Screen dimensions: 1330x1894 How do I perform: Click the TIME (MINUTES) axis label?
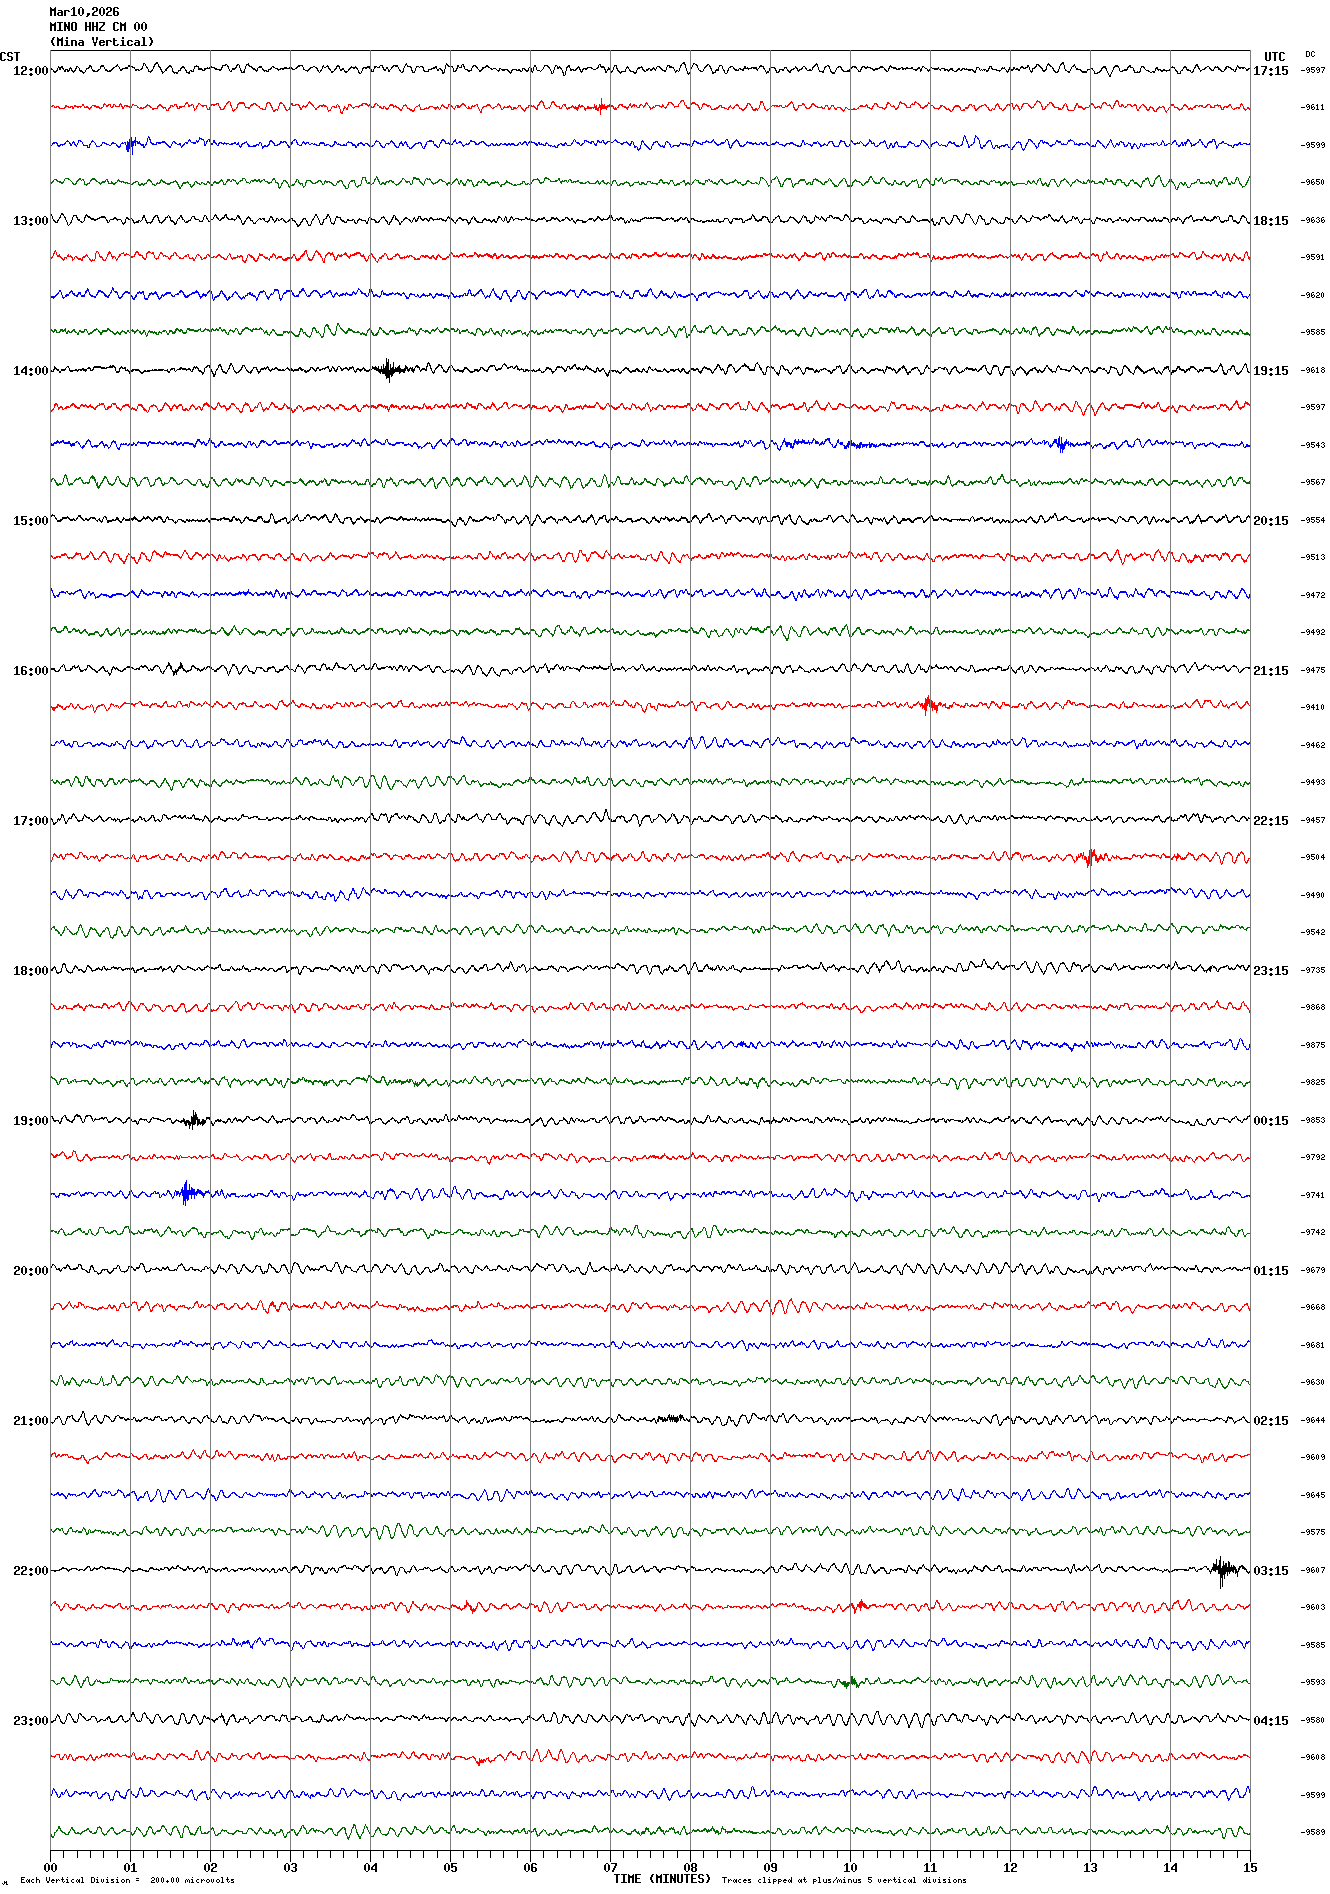click(661, 1879)
